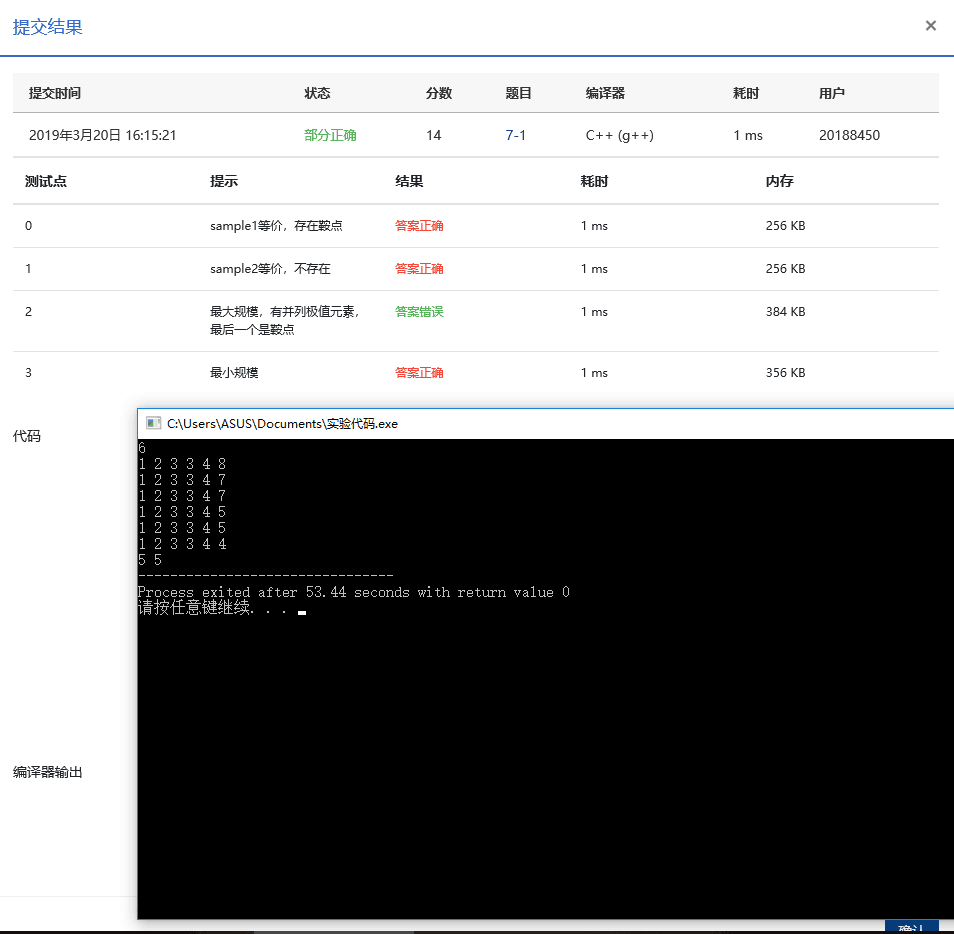The height and width of the screenshot is (934, 954).
Task: Click 答案正确 result of test point 0
Action: click(419, 226)
